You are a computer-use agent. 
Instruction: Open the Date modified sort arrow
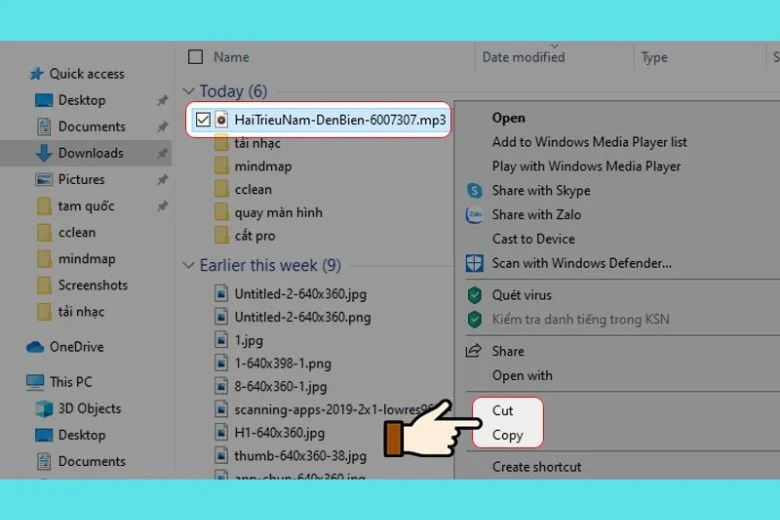[554, 45]
